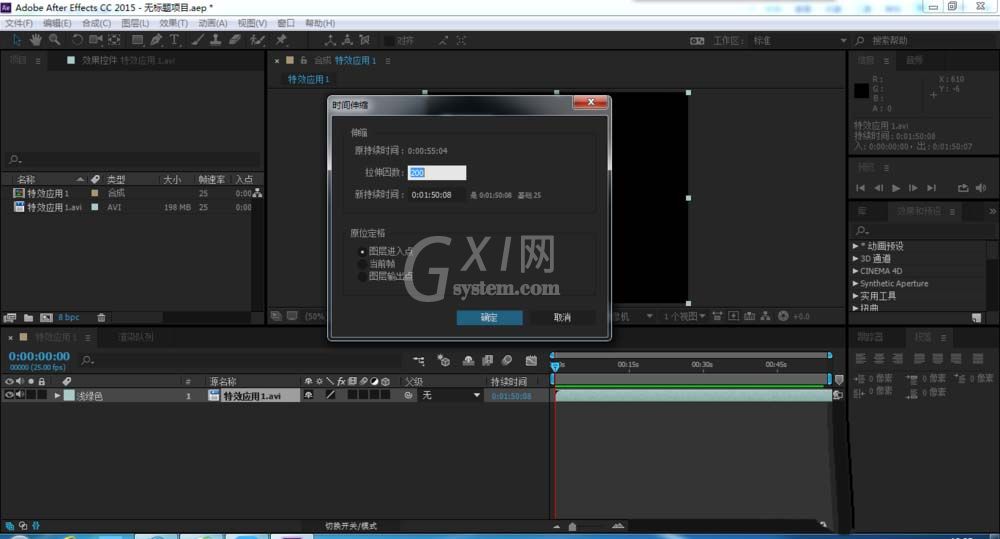This screenshot has height=539, width=1000.
Task: Select the Selection arrow tool
Action: point(17,40)
